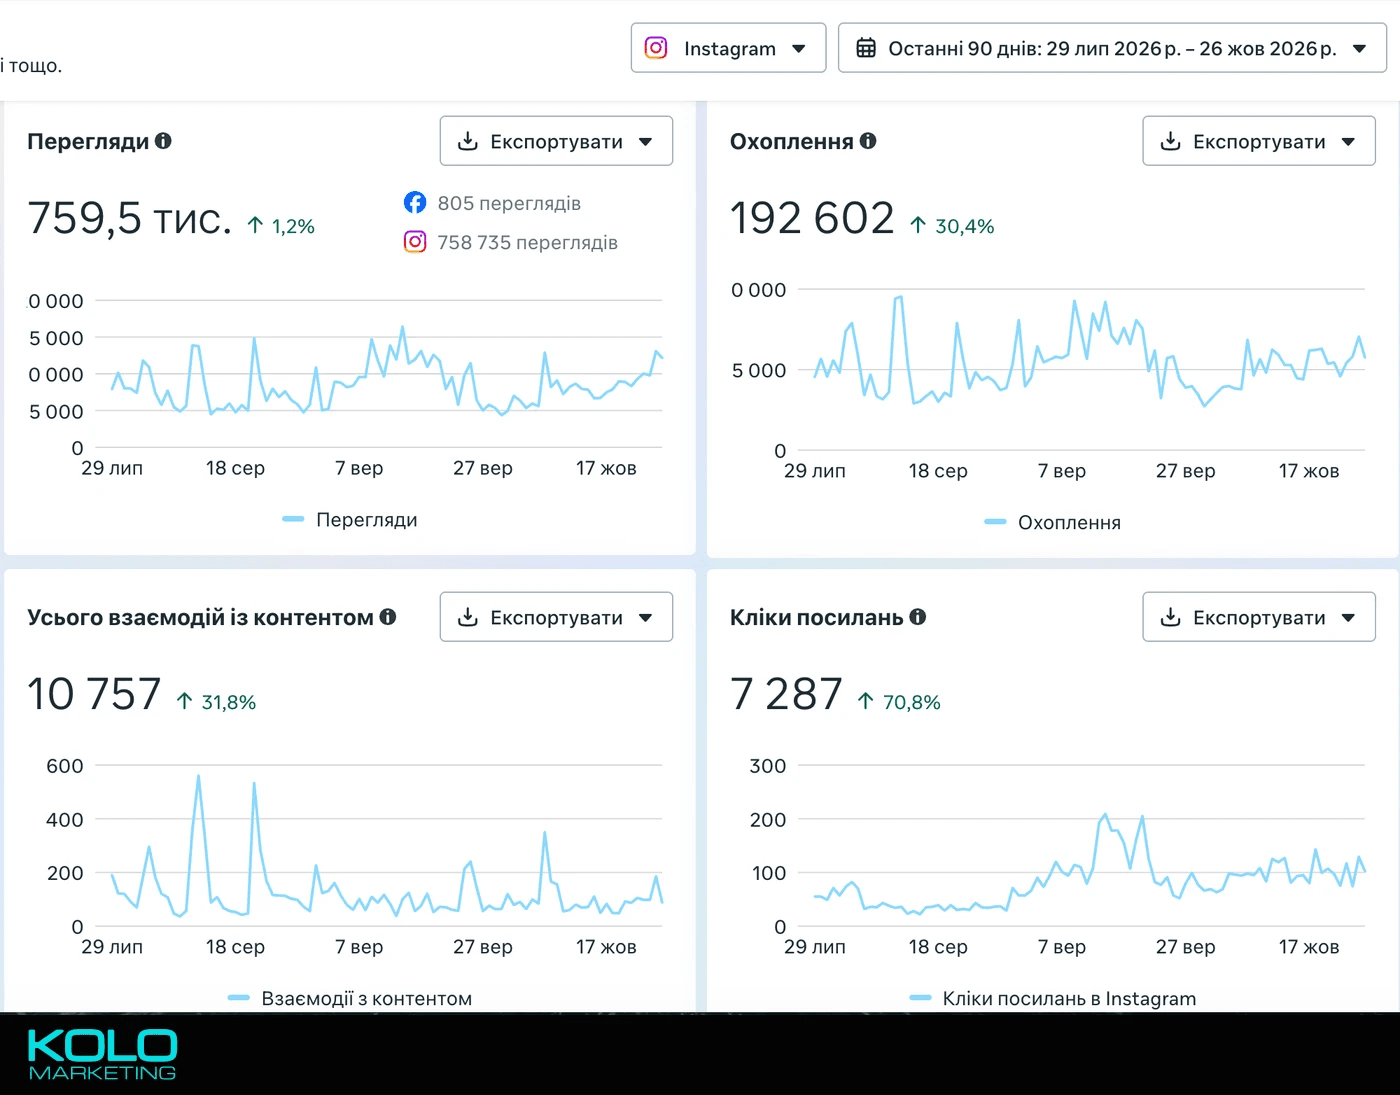Image resolution: width=1400 pixels, height=1095 pixels.
Task: Toggle the Взаємодії з контентом legend item
Action: 350,998
